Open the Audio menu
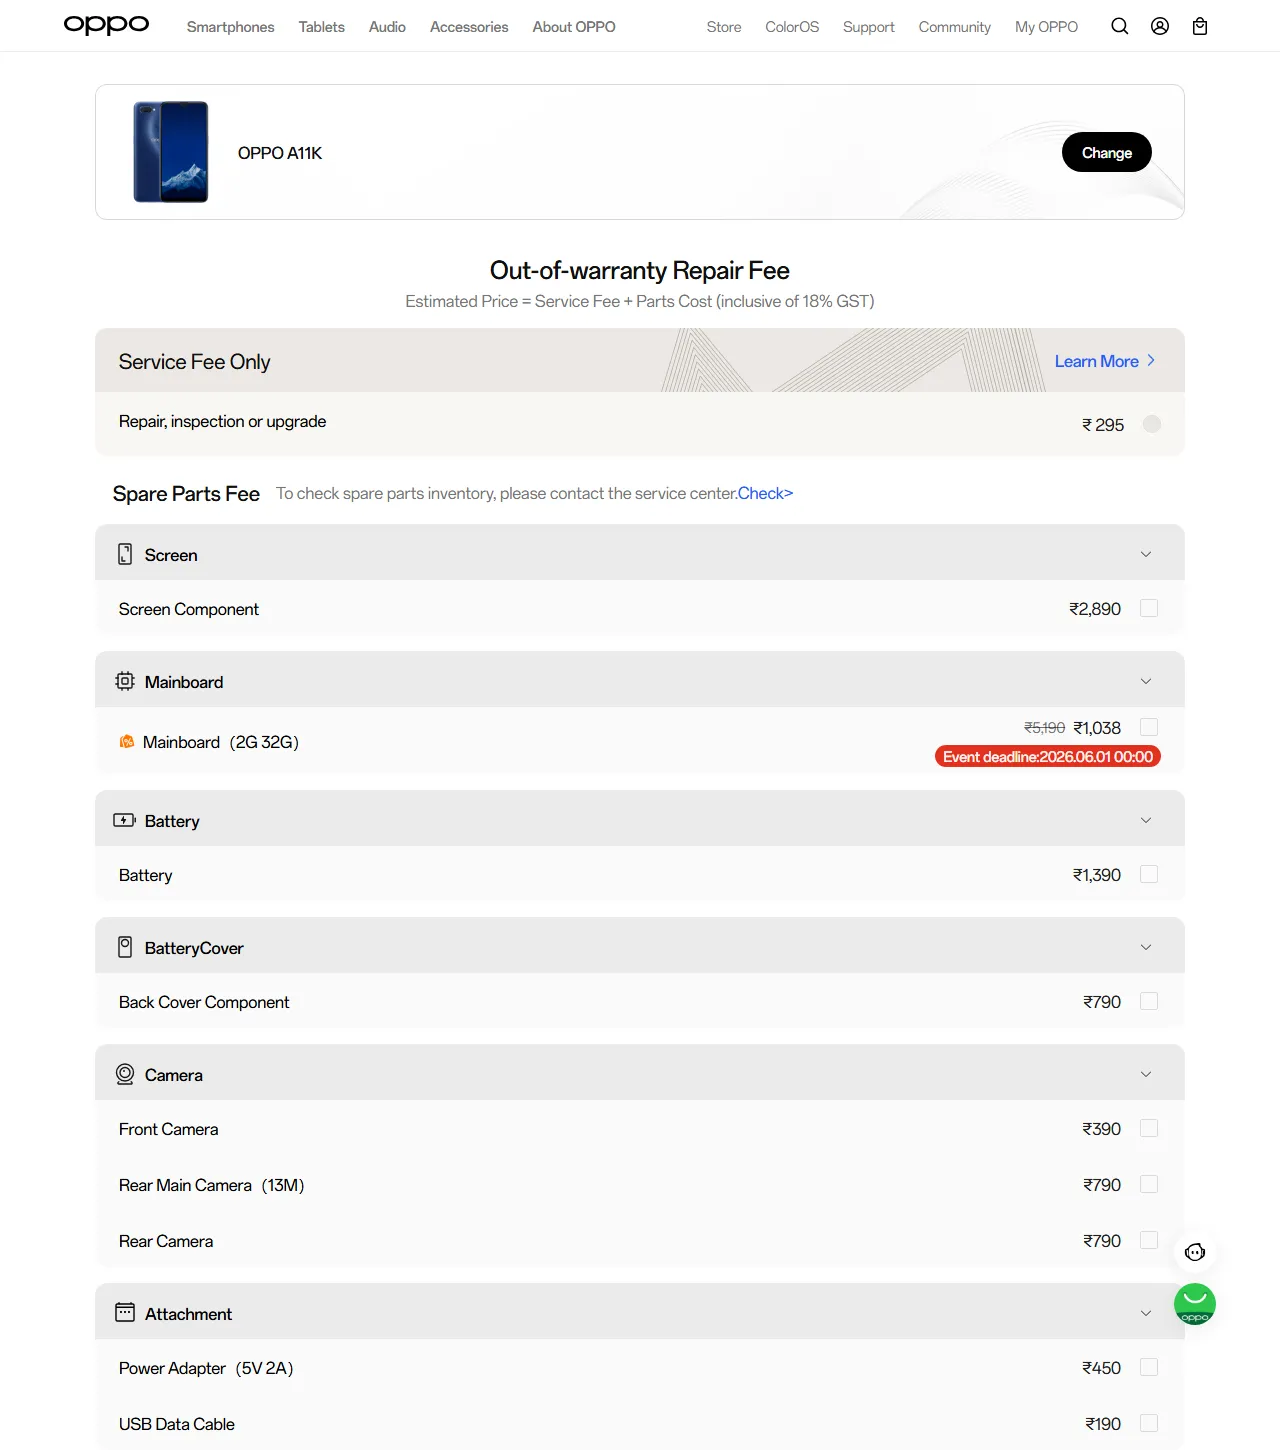The height and width of the screenshot is (1450, 1280). coord(387,27)
